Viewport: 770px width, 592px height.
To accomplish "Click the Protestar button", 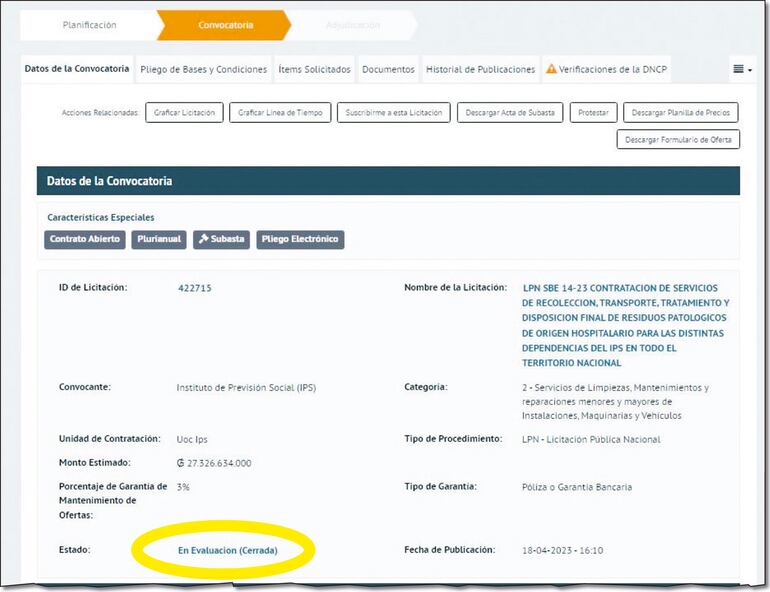I will tap(593, 113).
